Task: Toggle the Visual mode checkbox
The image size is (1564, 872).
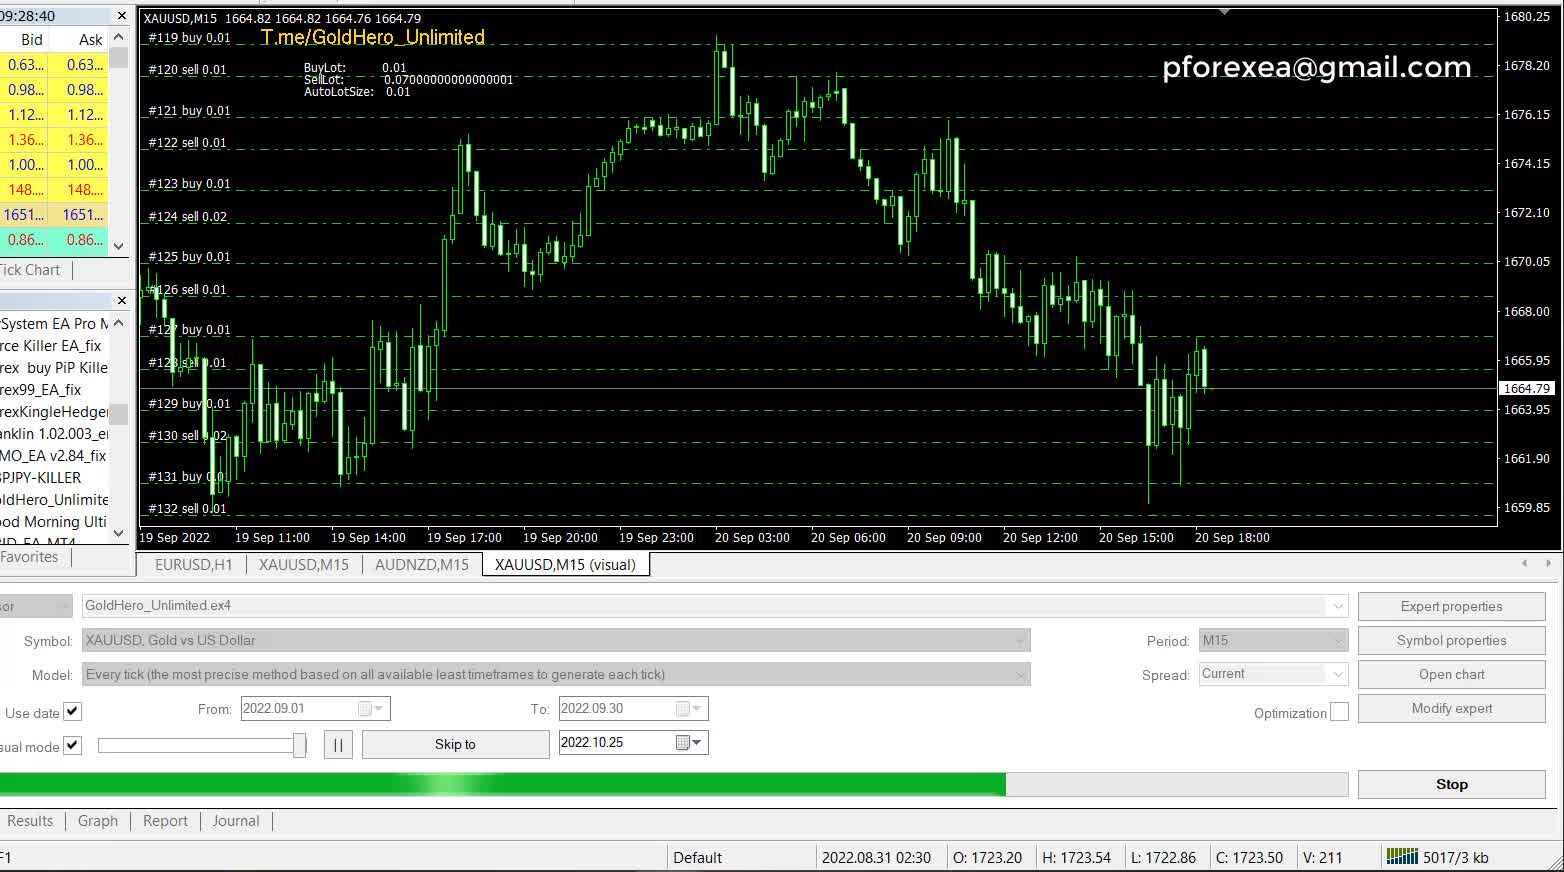Action: coord(72,745)
